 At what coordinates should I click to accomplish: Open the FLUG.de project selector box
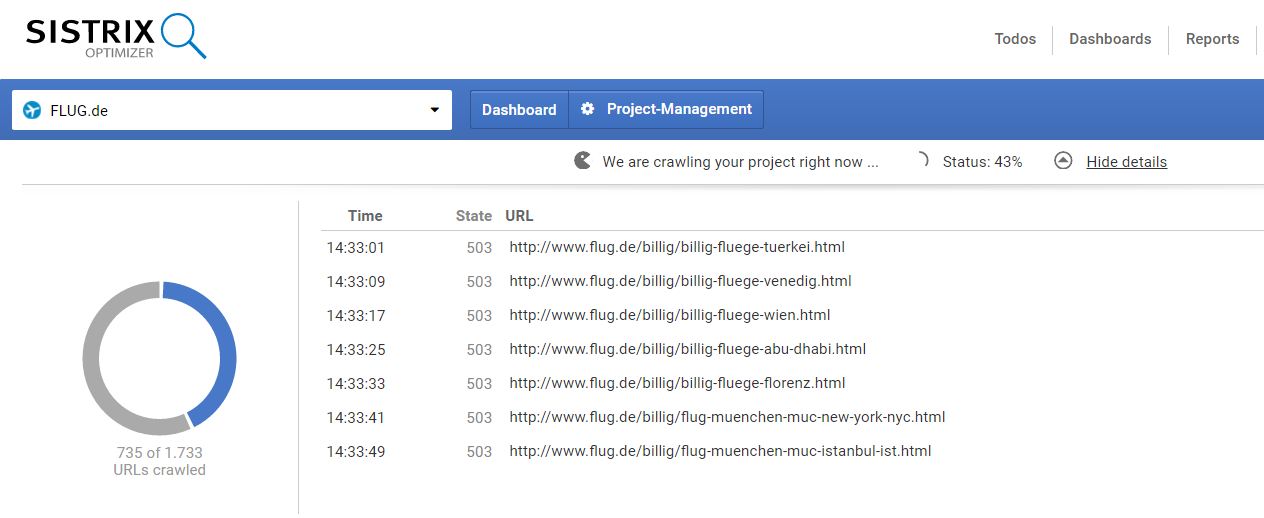pos(231,110)
